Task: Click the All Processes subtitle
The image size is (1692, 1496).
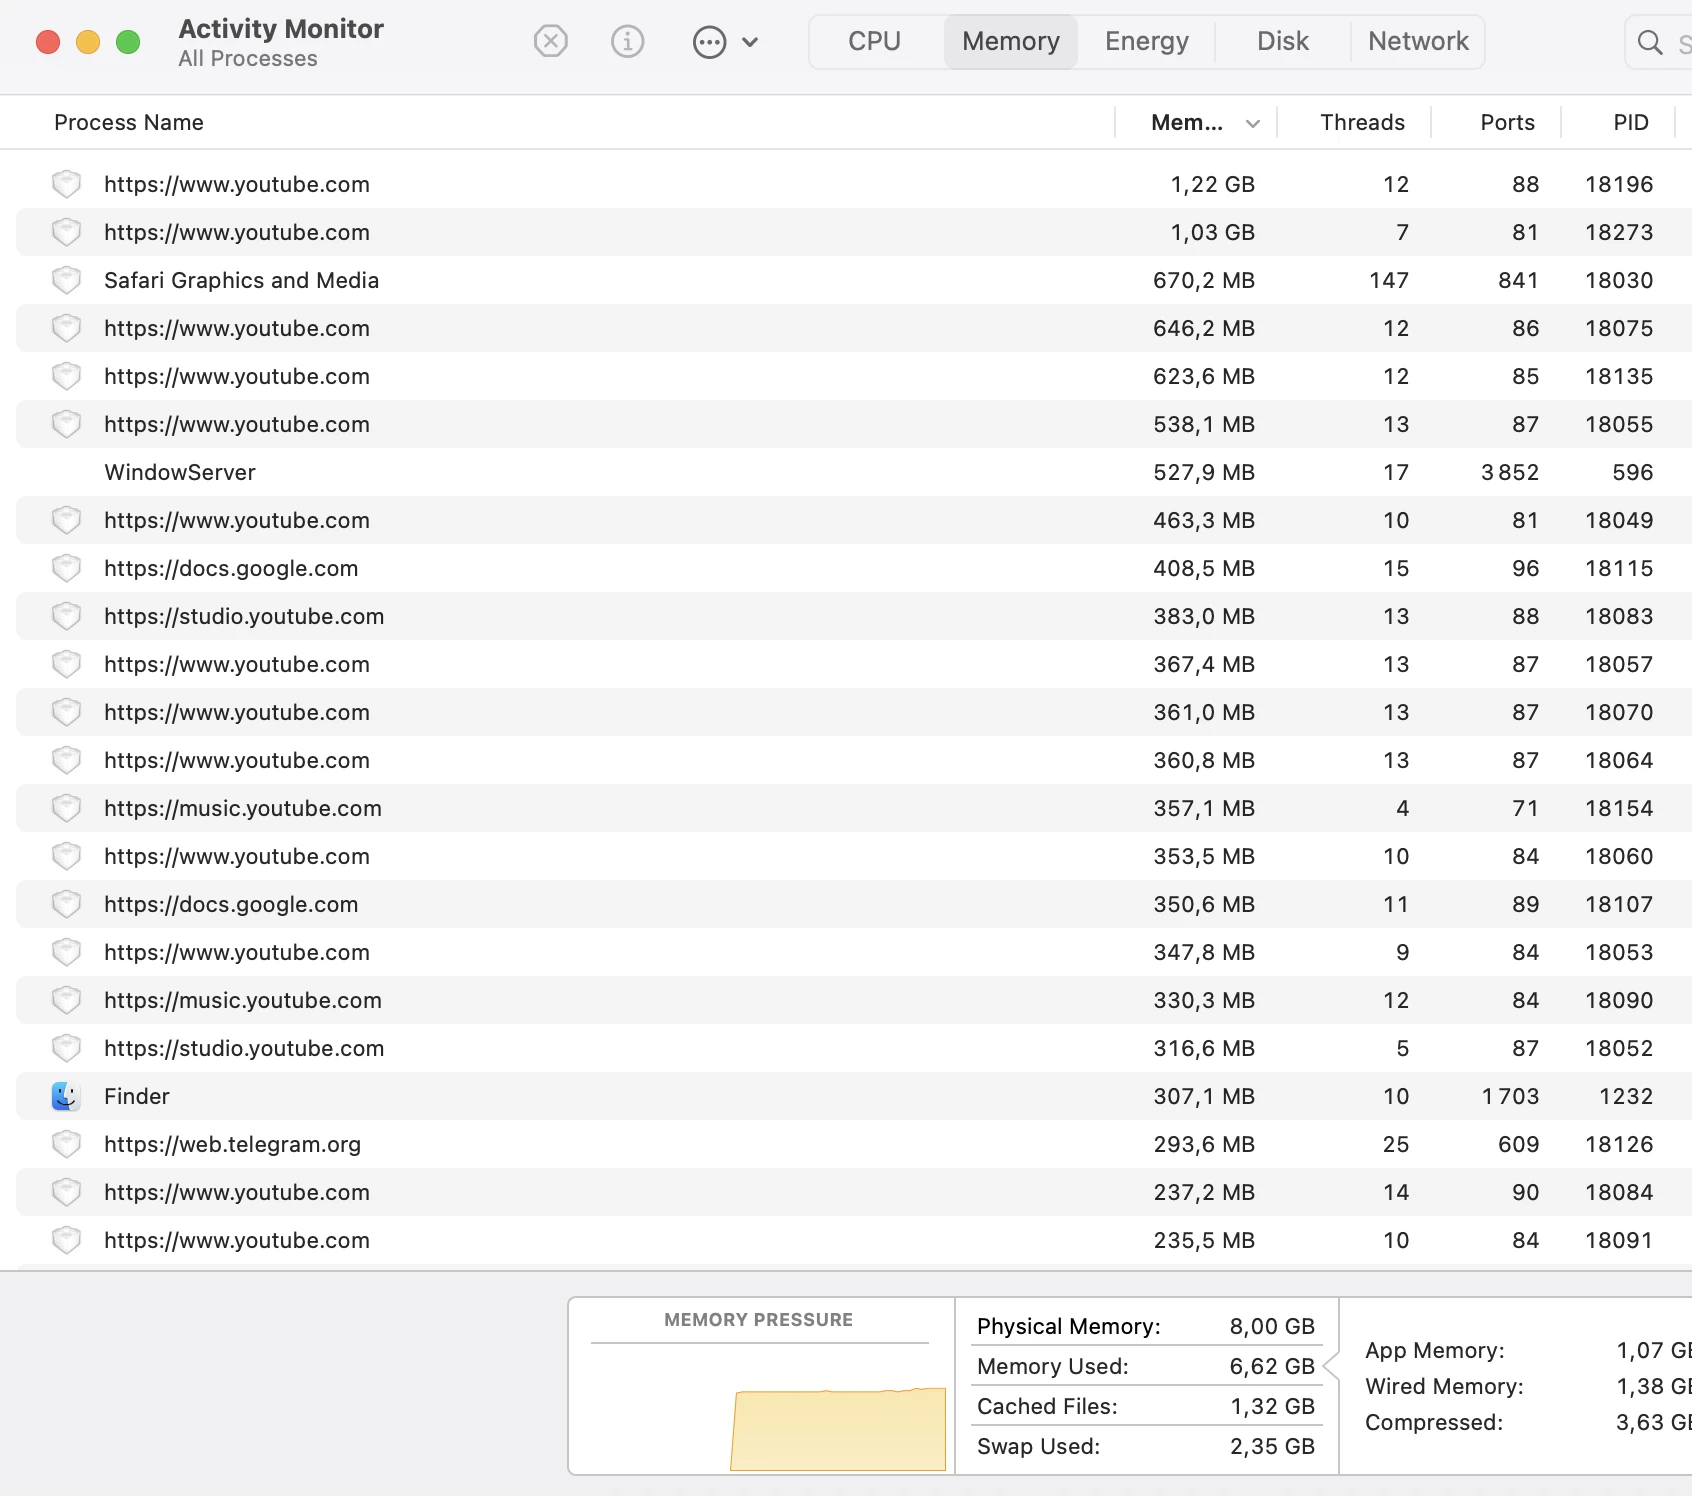Action: point(248,59)
